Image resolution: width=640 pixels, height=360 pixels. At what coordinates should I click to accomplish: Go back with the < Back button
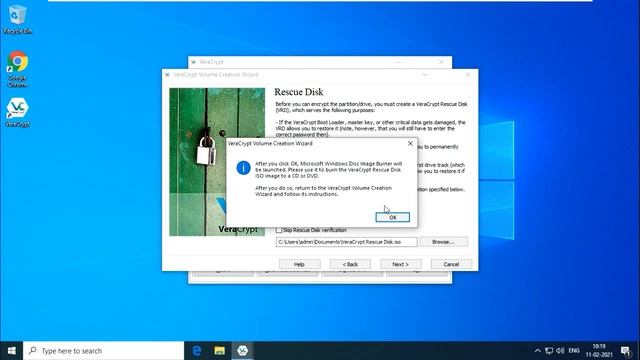point(350,264)
